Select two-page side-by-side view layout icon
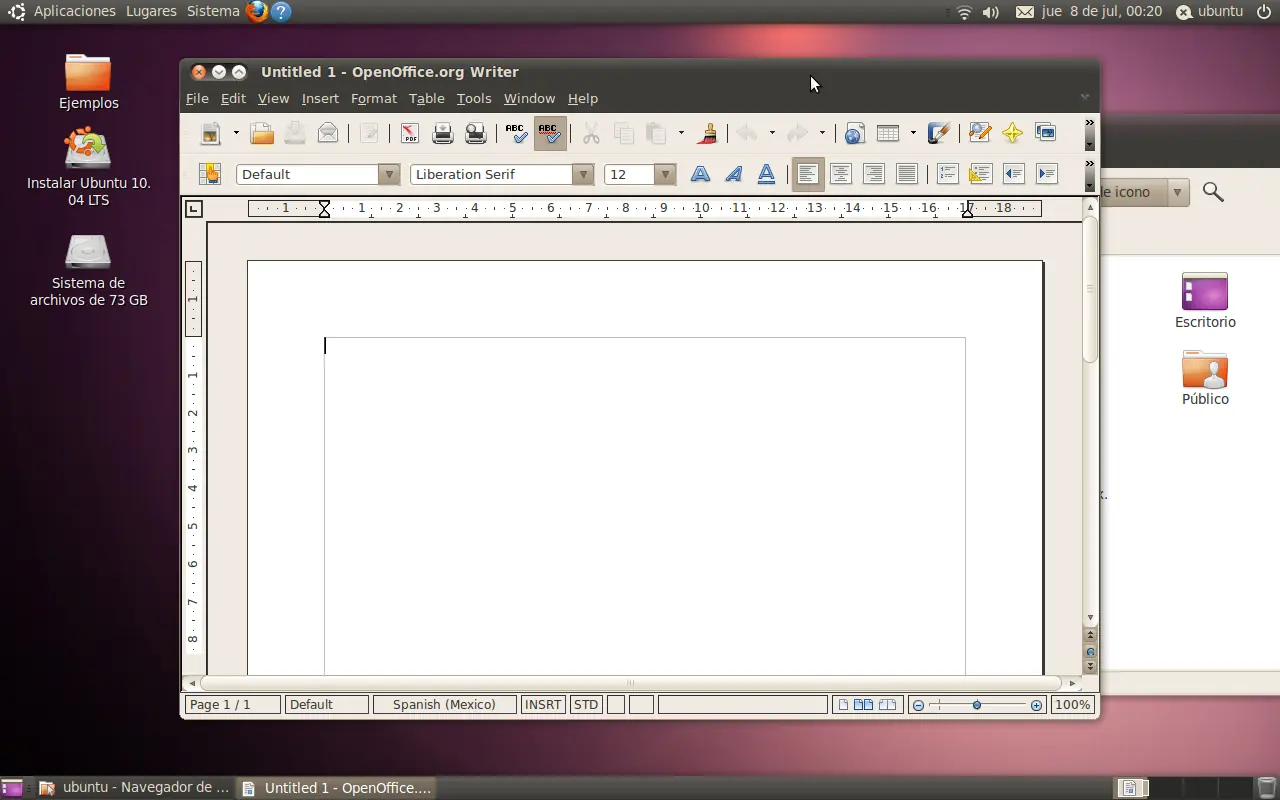The image size is (1280, 800). point(863,705)
